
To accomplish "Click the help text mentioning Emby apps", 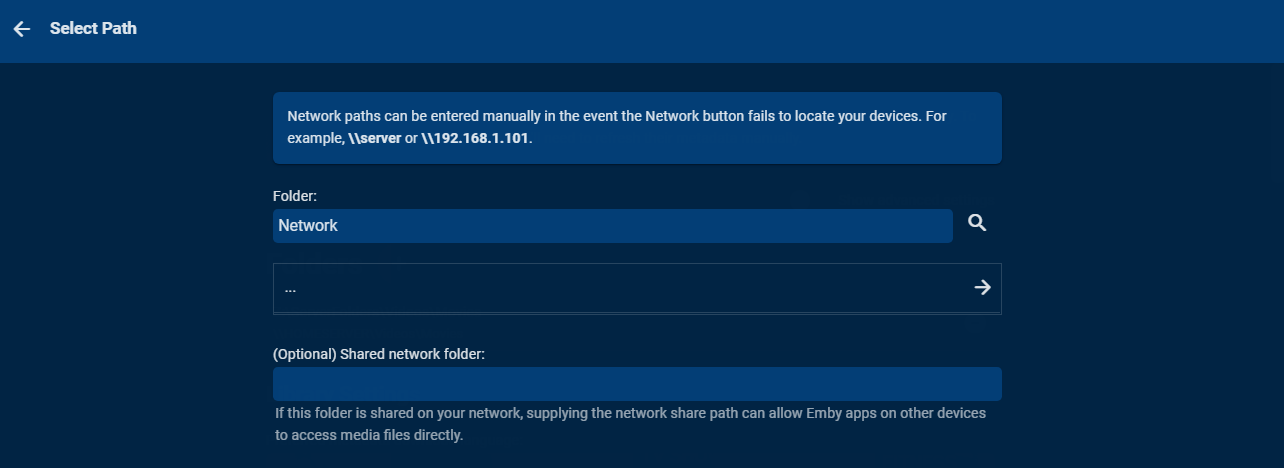I will click(630, 414).
